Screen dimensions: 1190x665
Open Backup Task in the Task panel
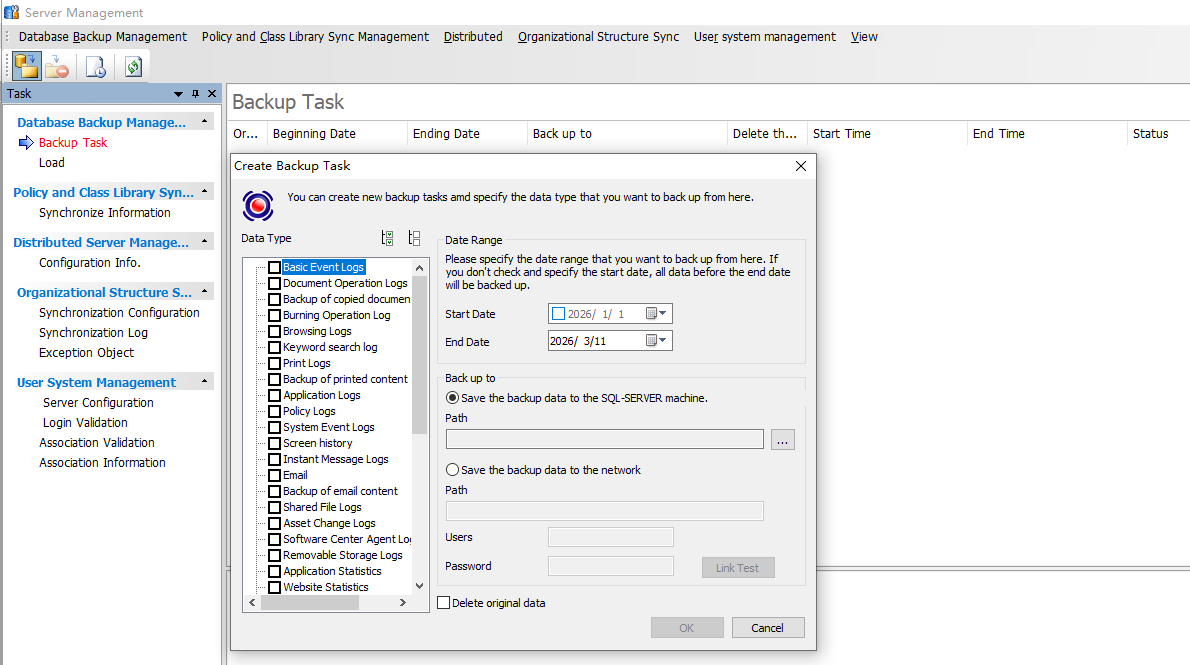(73, 143)
